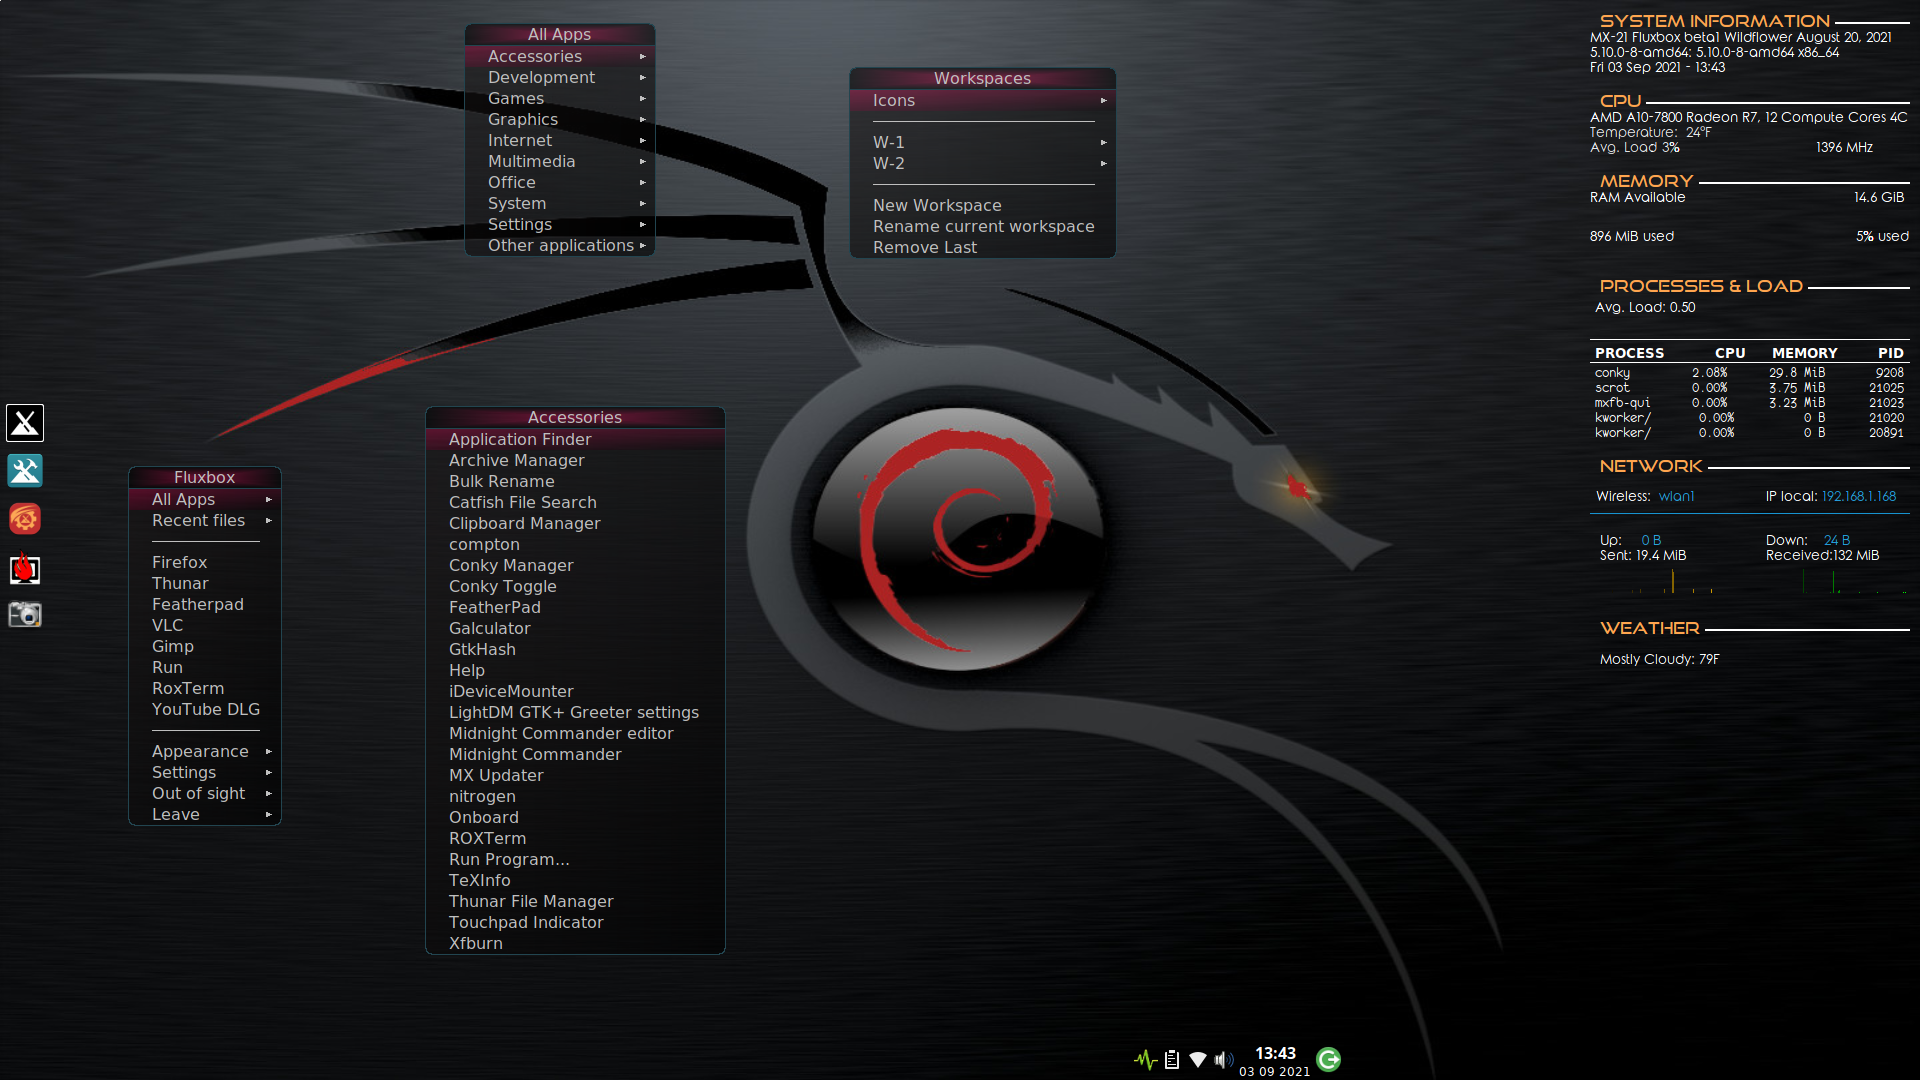Expand Recent files submenu

(205, 520)
